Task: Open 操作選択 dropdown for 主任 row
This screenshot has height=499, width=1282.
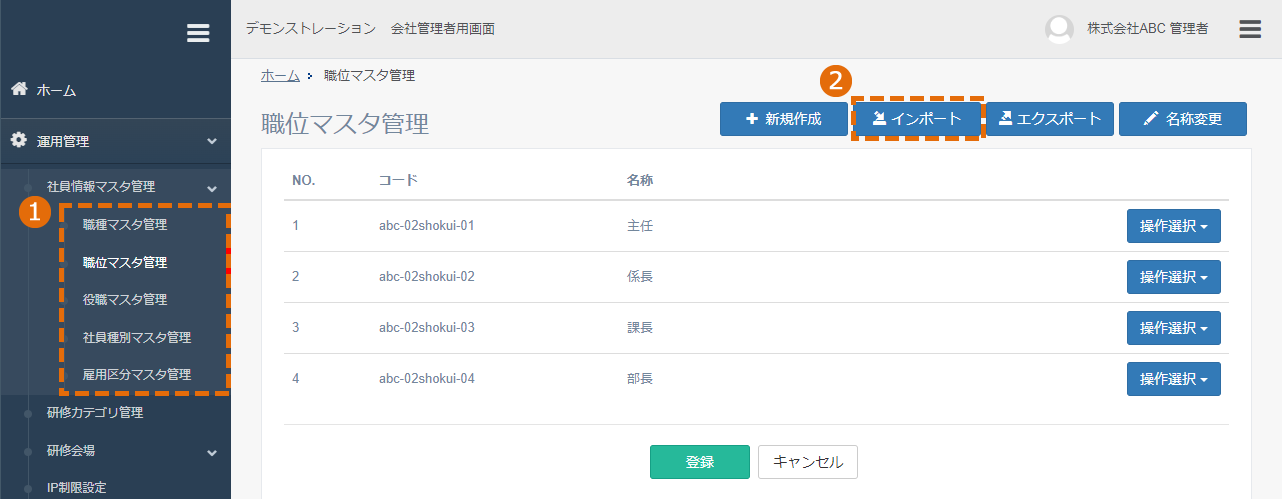Action: coord(1174,226)
